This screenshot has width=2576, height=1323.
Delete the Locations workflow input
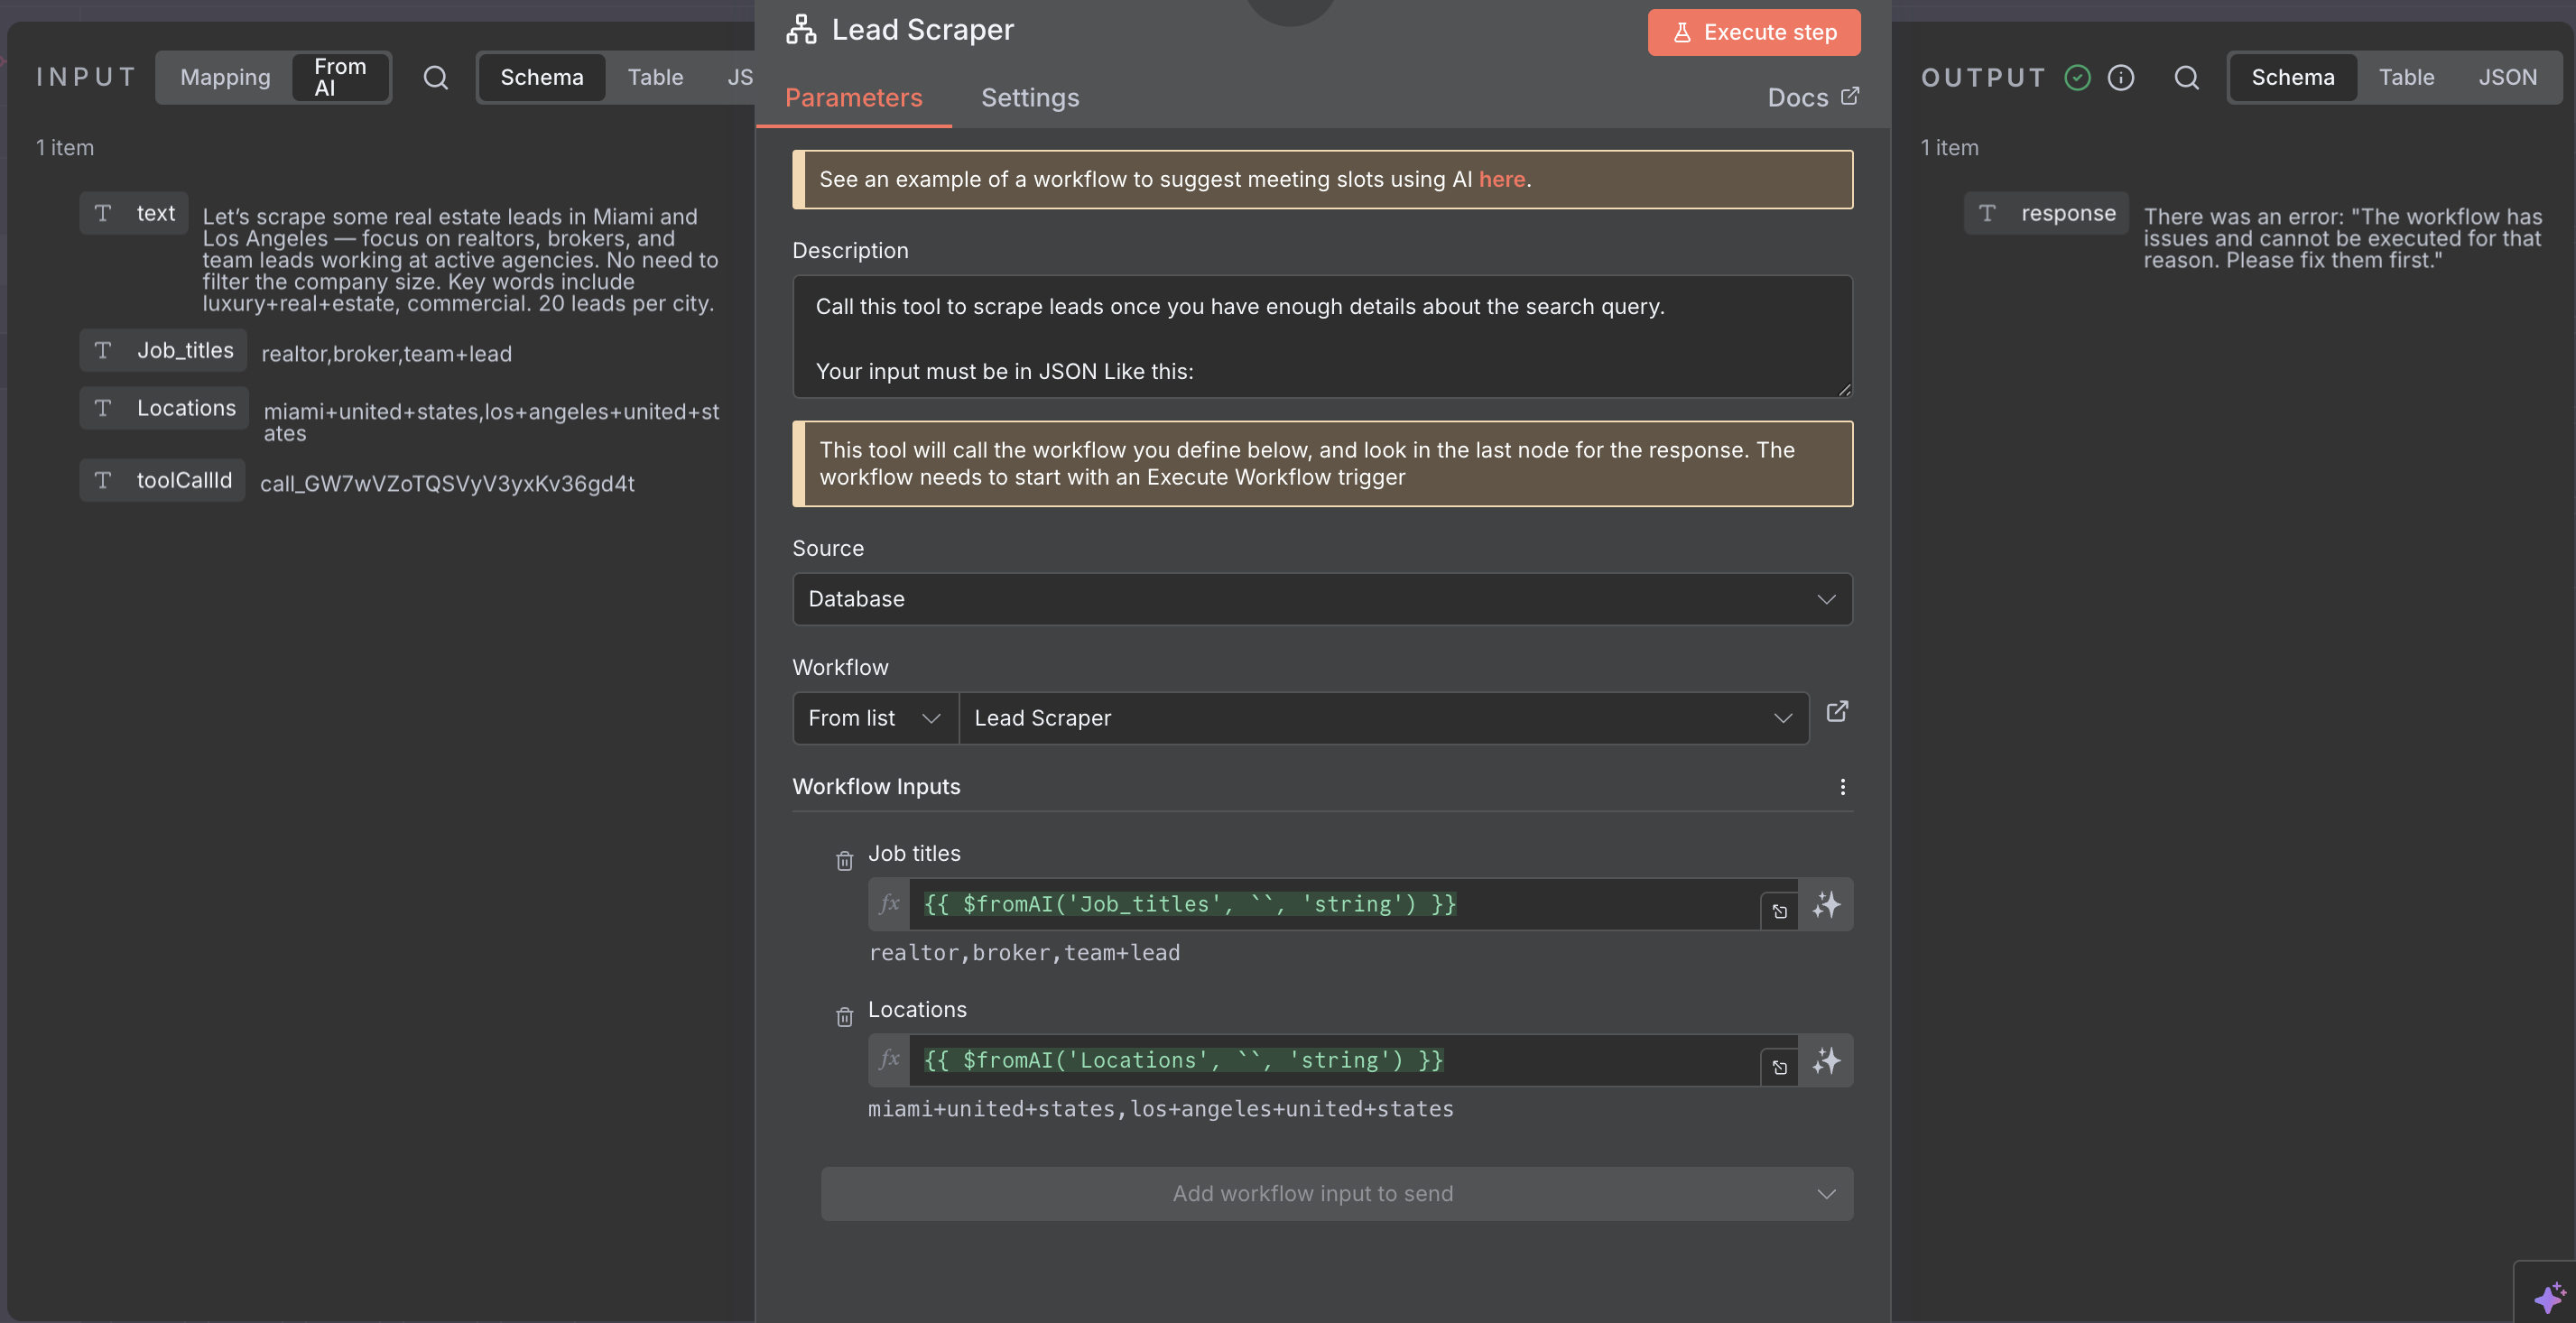click(x=844, y=1016)
